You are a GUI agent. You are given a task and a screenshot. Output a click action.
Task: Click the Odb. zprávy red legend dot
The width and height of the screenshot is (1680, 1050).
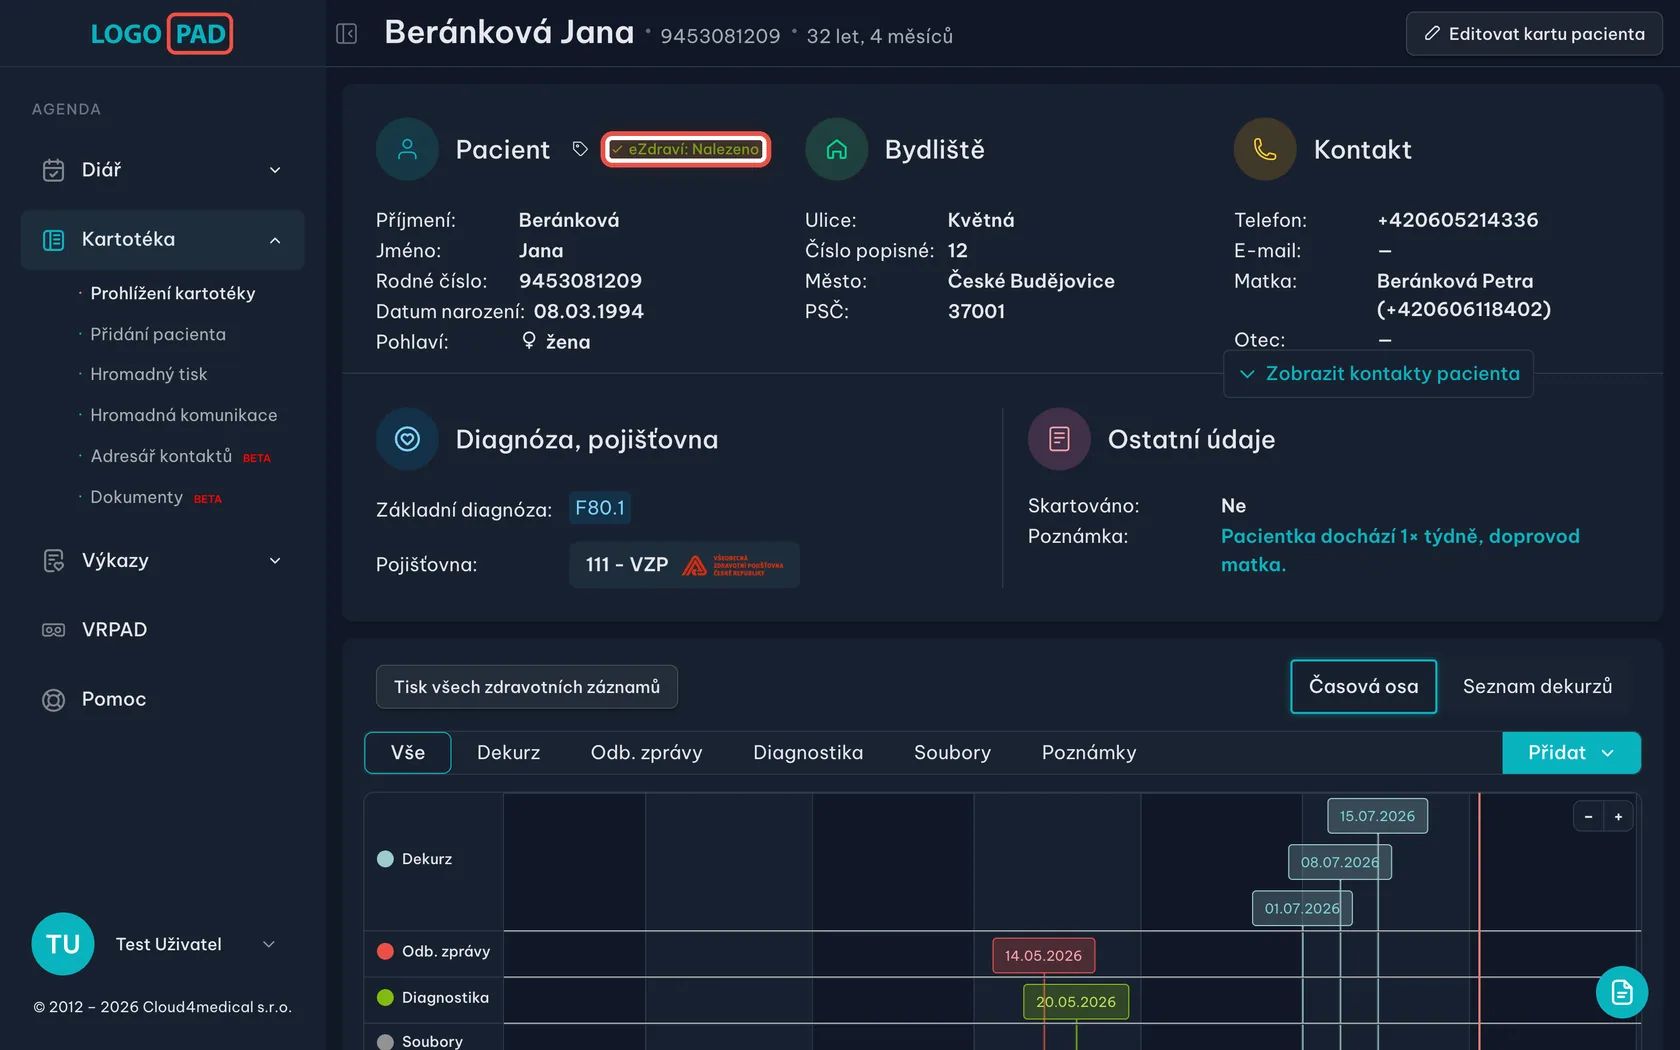[x=385, y=951]
